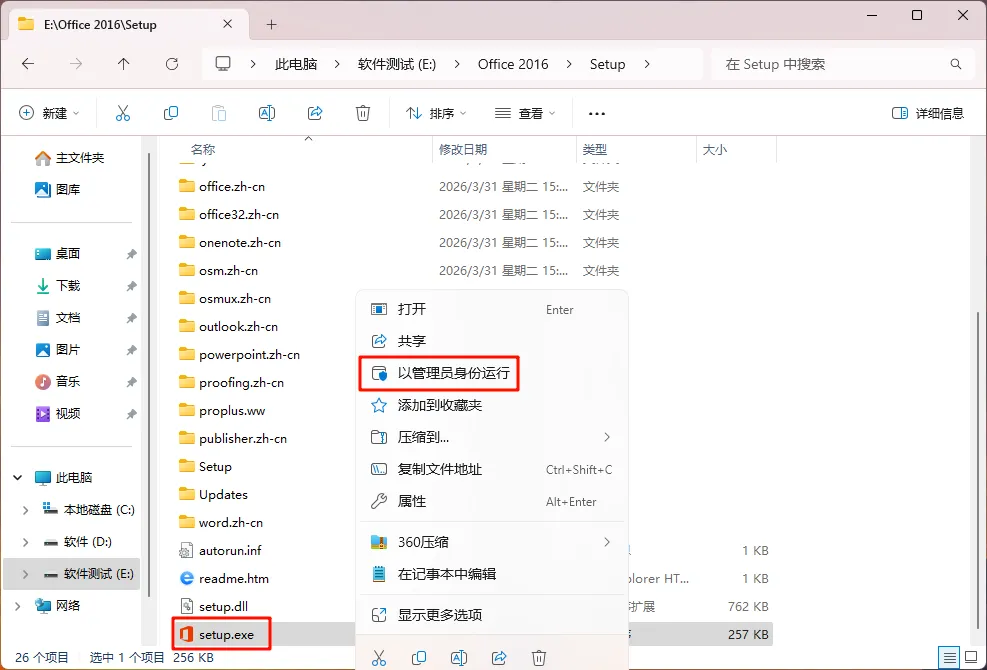Refresh the current folder
The height and width of the screenshot is (670, 987).
(x=172, y=64)
